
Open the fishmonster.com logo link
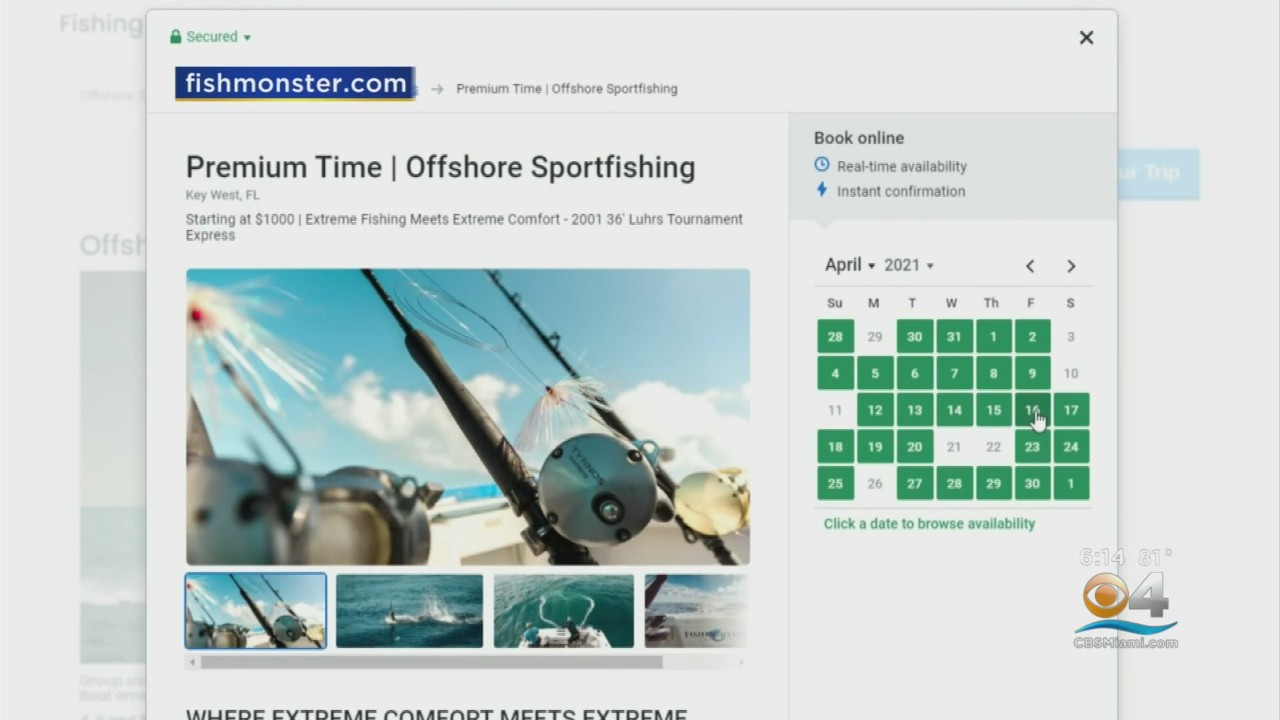[x=295, y=84]
